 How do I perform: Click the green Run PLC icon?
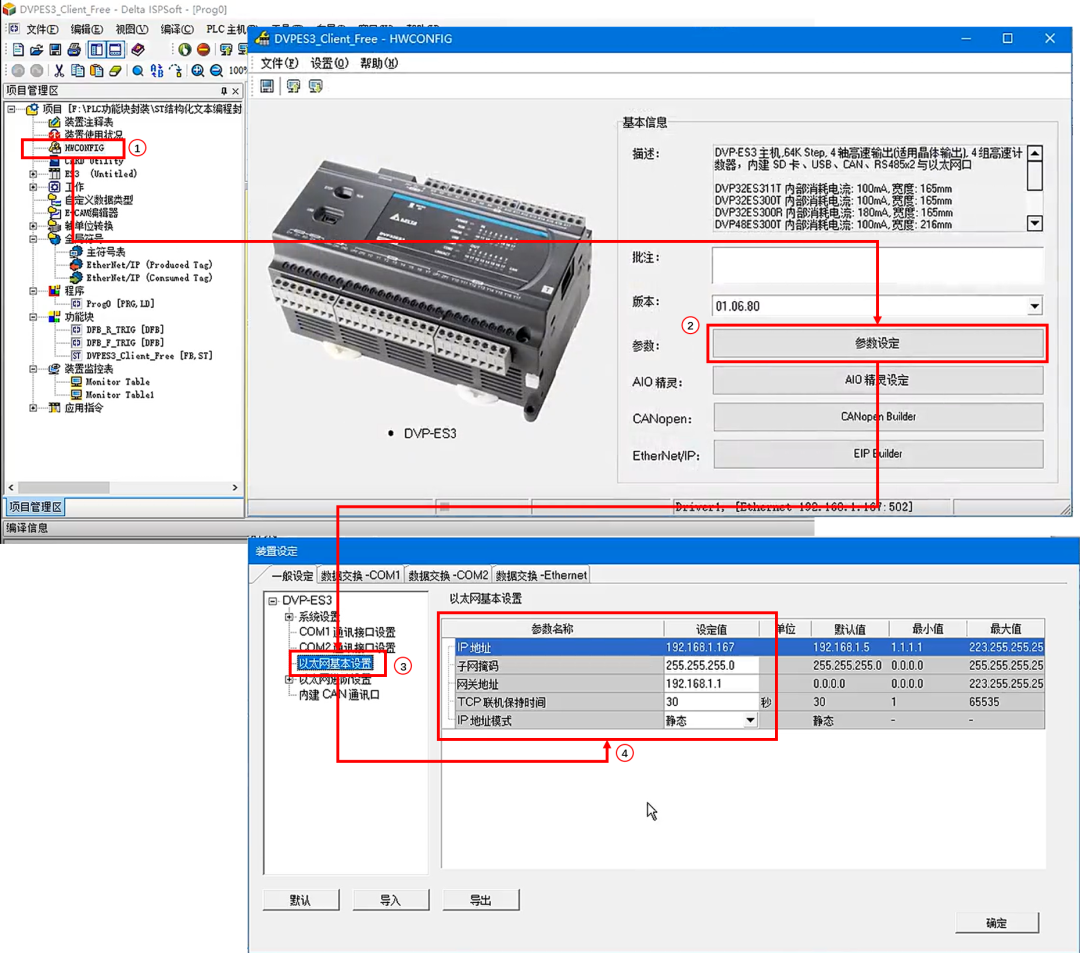pyautogui.click(x=185, y=50)
